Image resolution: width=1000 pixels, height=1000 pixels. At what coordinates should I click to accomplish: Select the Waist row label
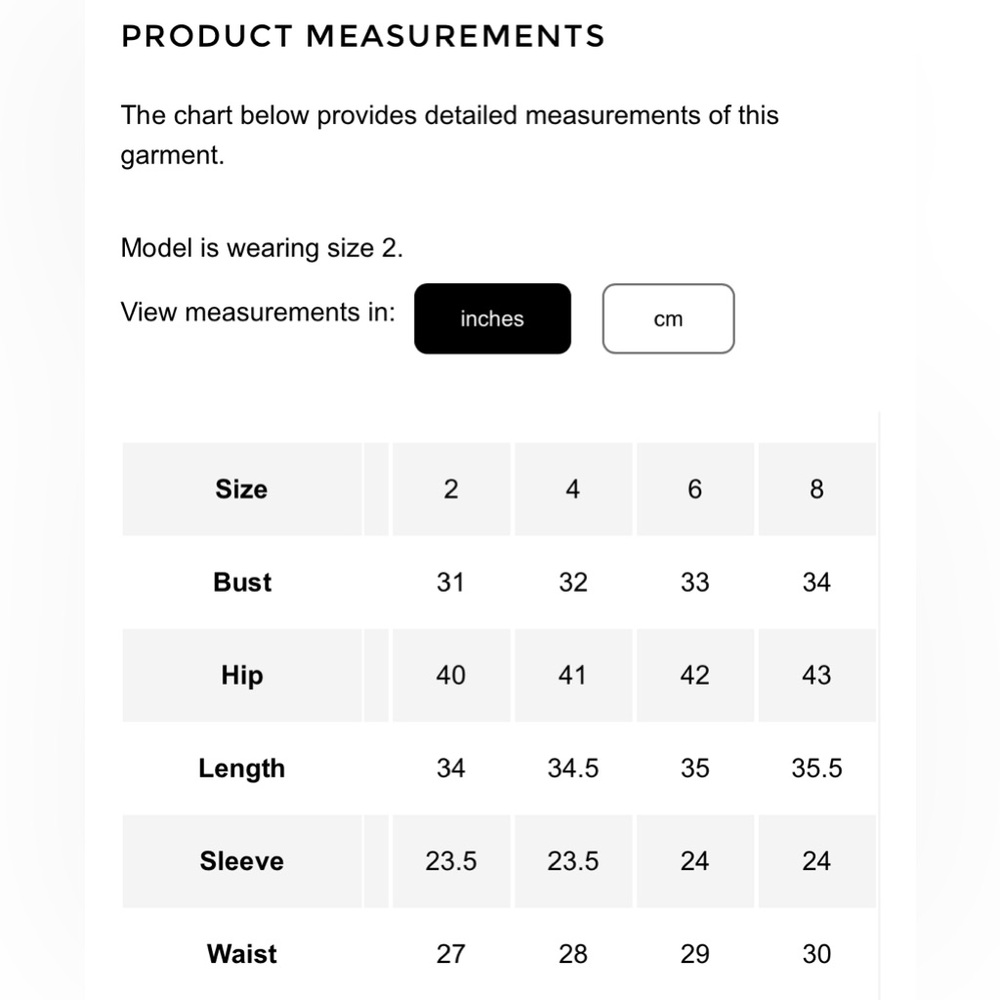tap(242, 954)
